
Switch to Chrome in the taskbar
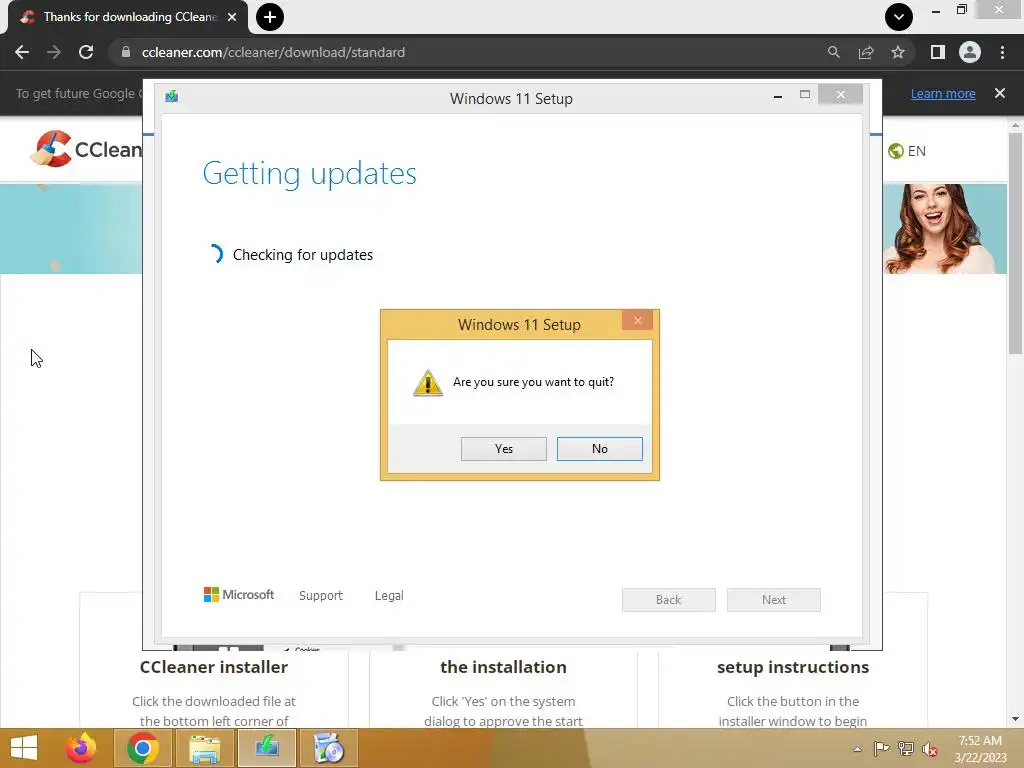coord(143,748)
